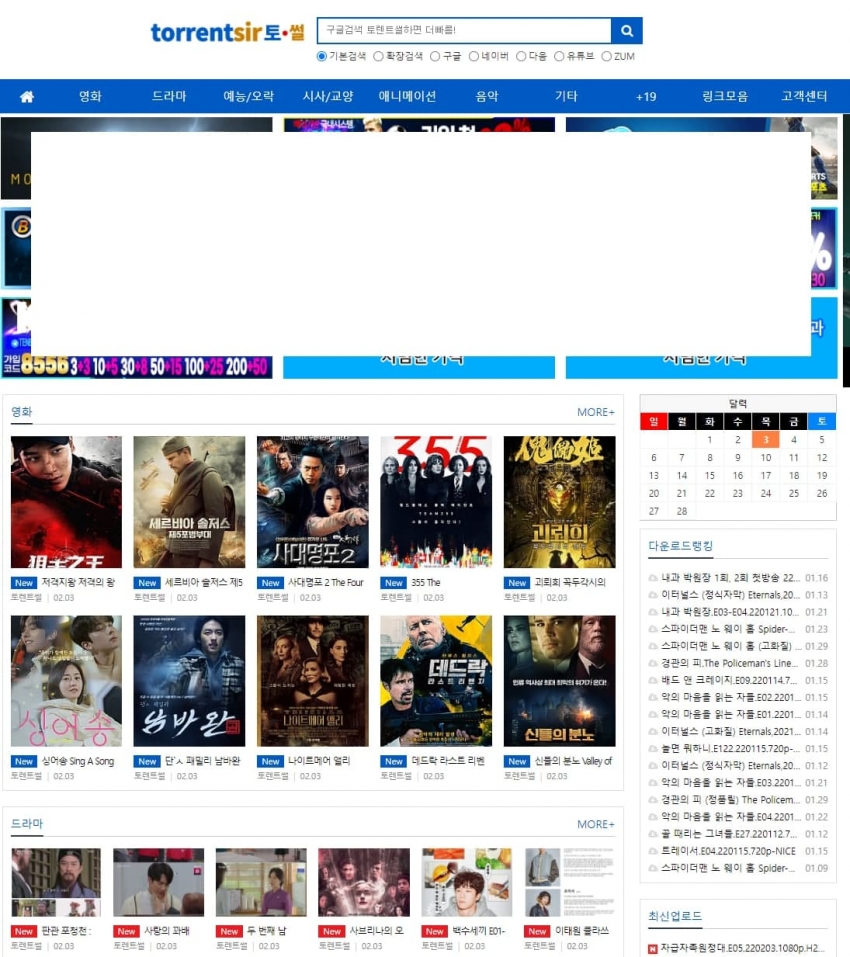This screenshot has width=850, height=957.
Task: Open the 싱어송 movie poster
Action: pyautogui.click(x=66, y=681)
